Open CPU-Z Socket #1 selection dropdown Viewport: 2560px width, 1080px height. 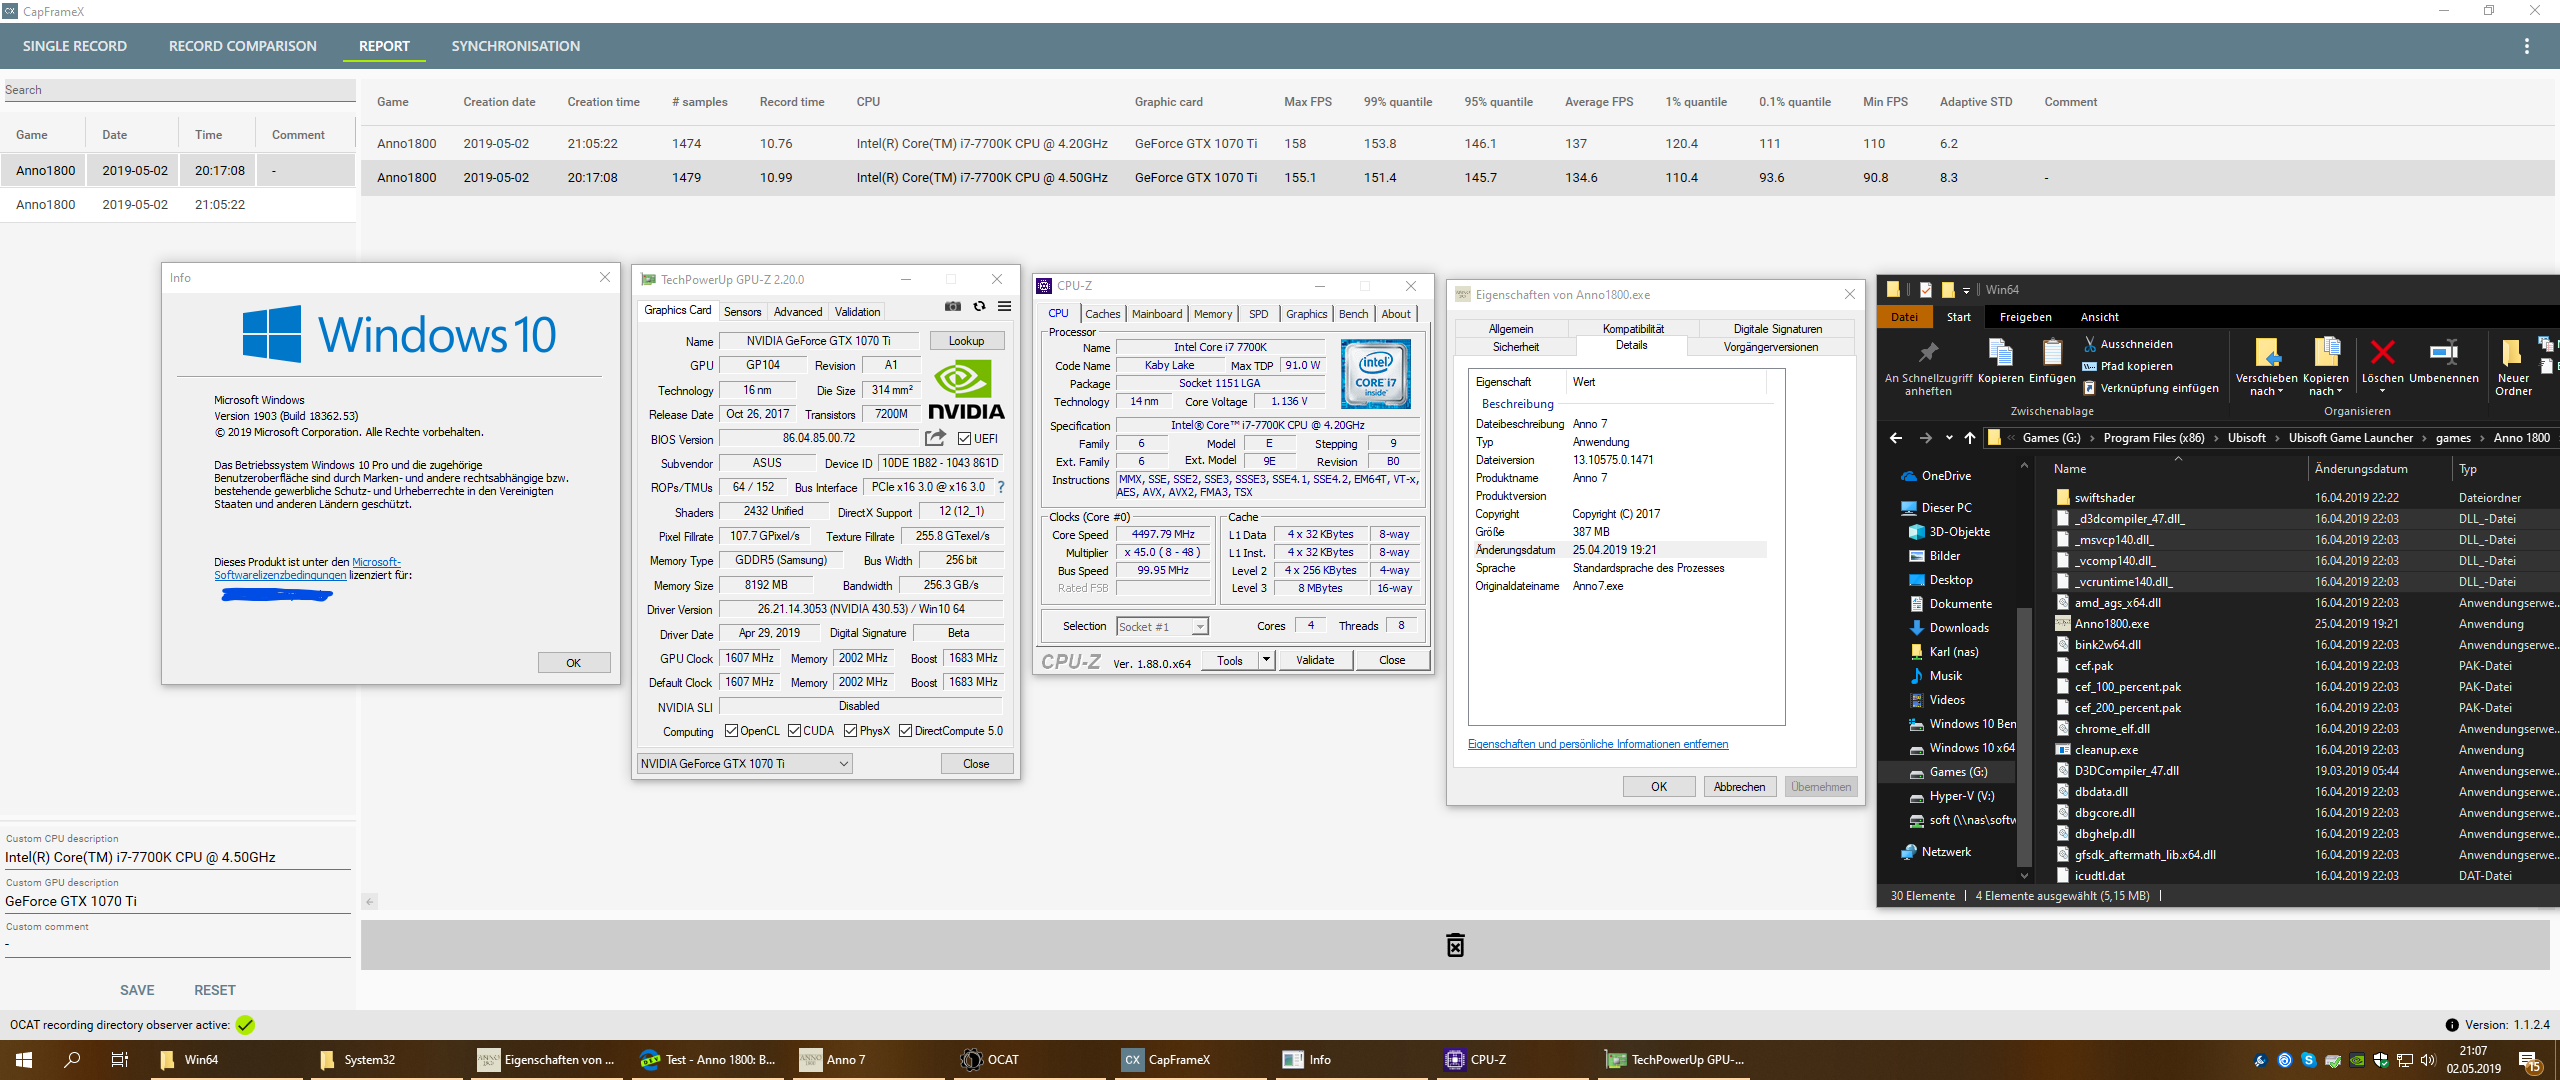coord(1199,627)
